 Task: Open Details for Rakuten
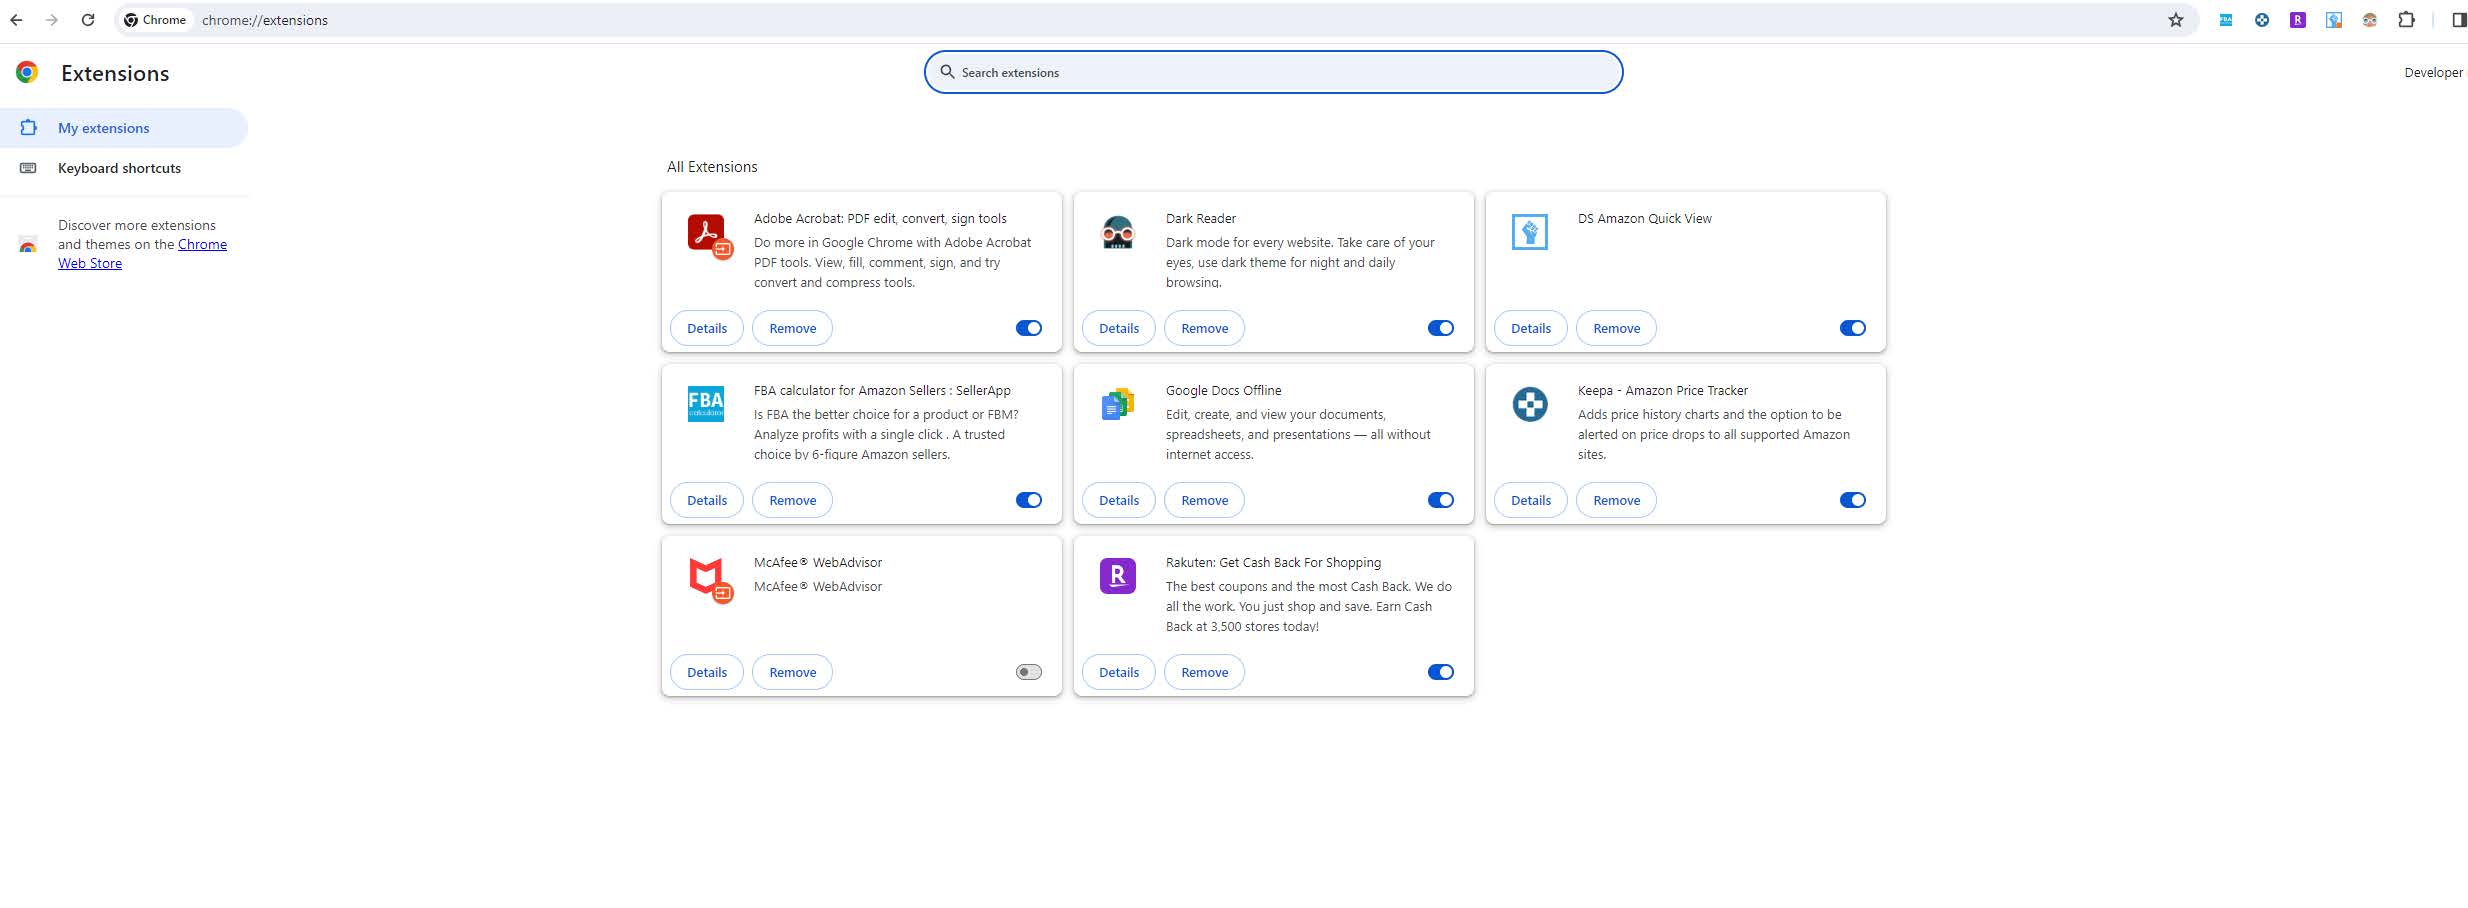coord(1119,672)
